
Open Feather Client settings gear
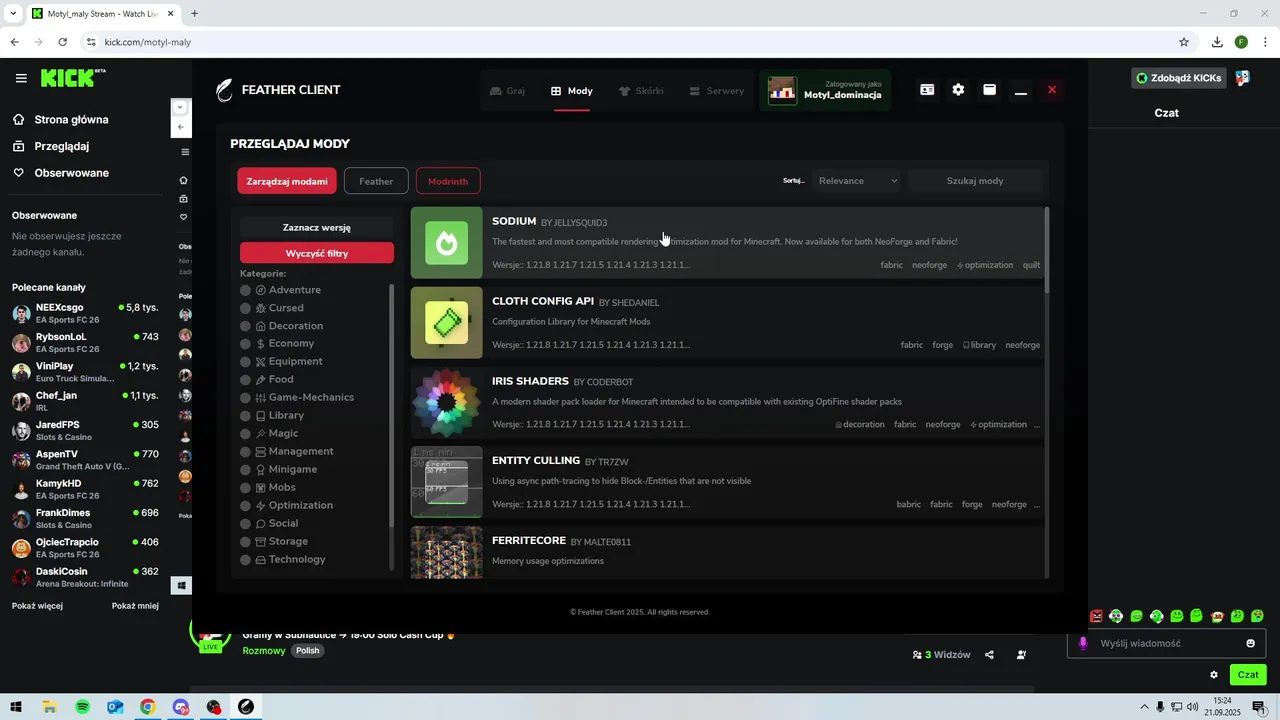(x=958, y=90)
